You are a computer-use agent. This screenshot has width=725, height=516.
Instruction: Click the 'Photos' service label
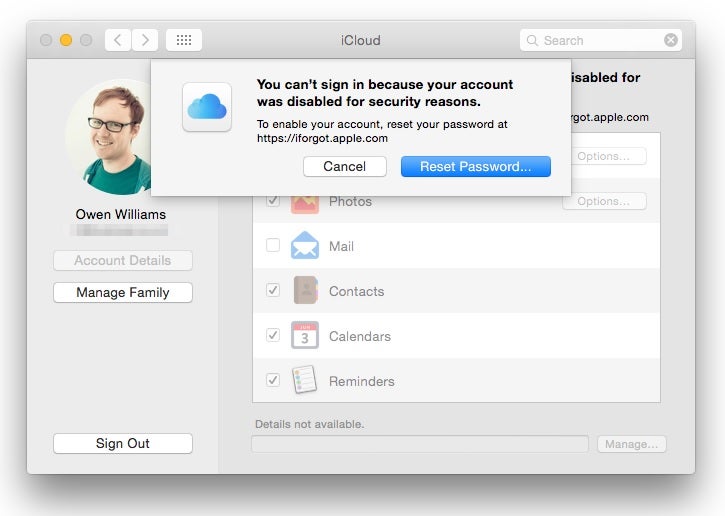click(x=350, y=201)
